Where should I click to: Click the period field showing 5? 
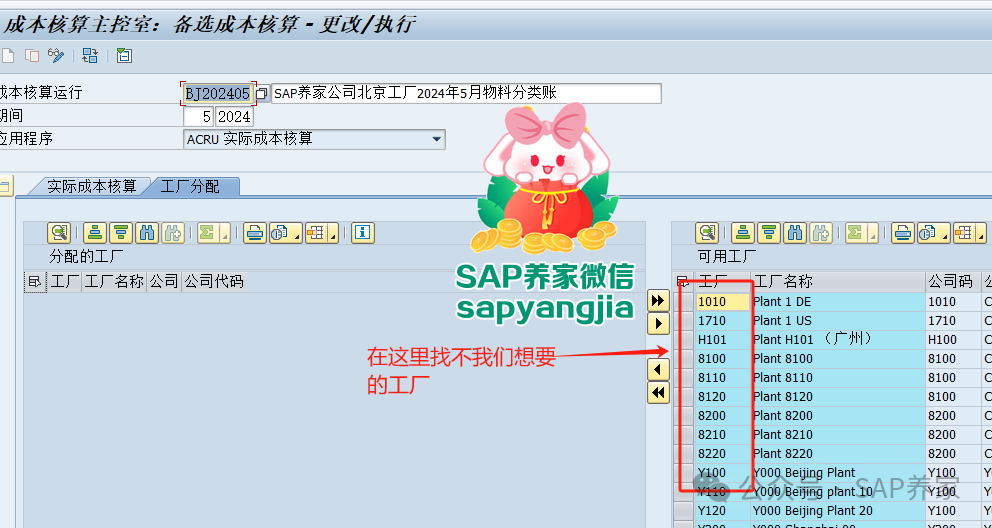tap(199, 116)
